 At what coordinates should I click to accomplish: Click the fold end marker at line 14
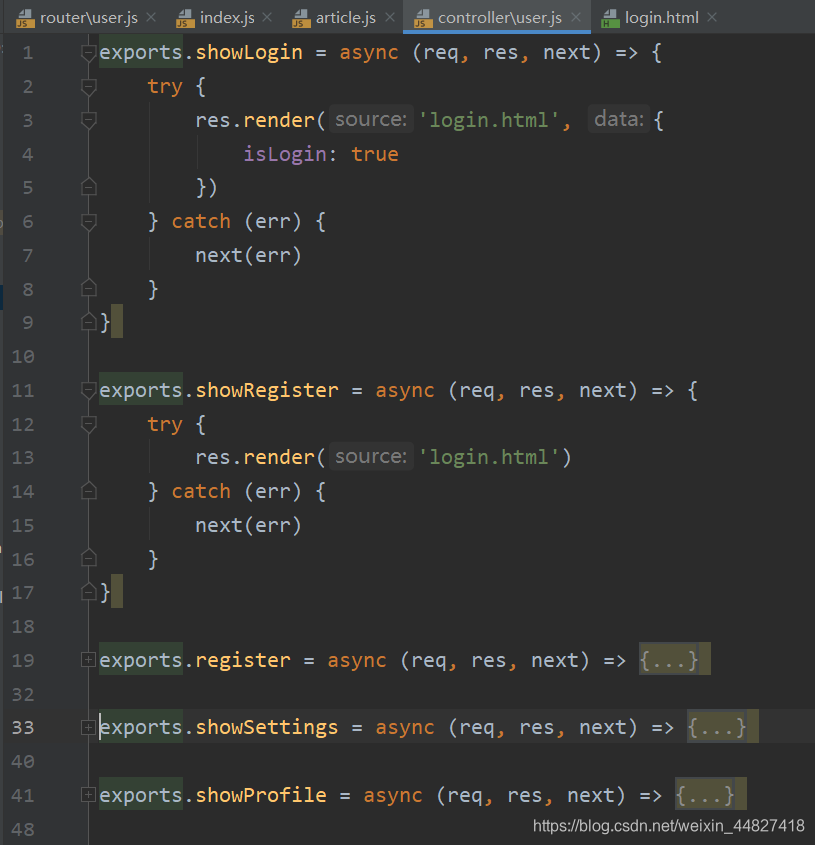pos(88,491)
